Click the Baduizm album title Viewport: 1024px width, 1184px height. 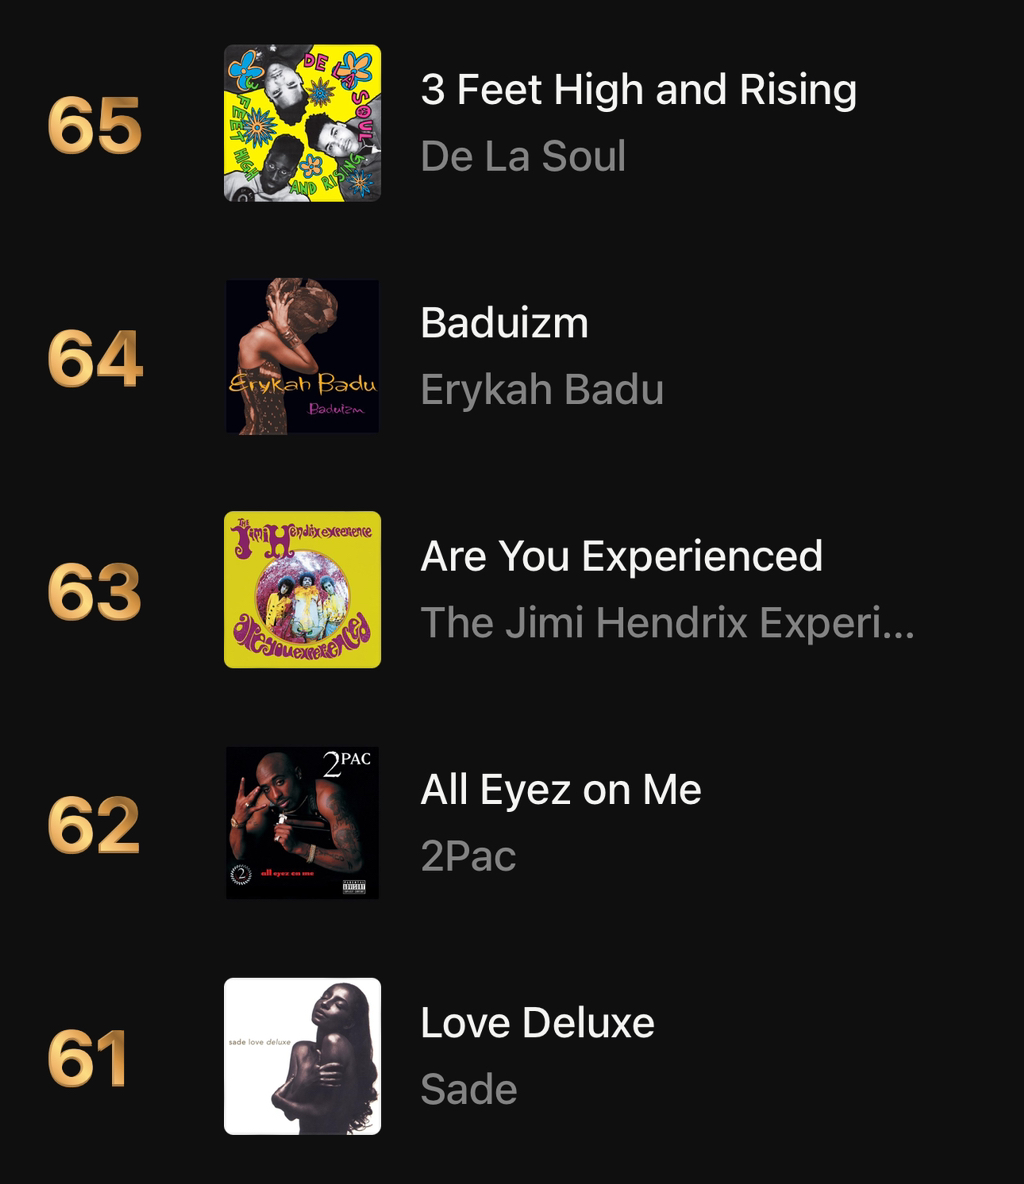504,323
